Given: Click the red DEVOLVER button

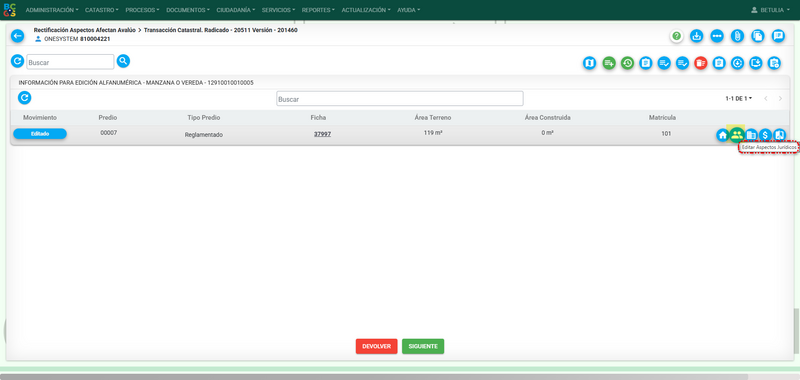Looking at the screenshot, I should click(x=377, y=346).
